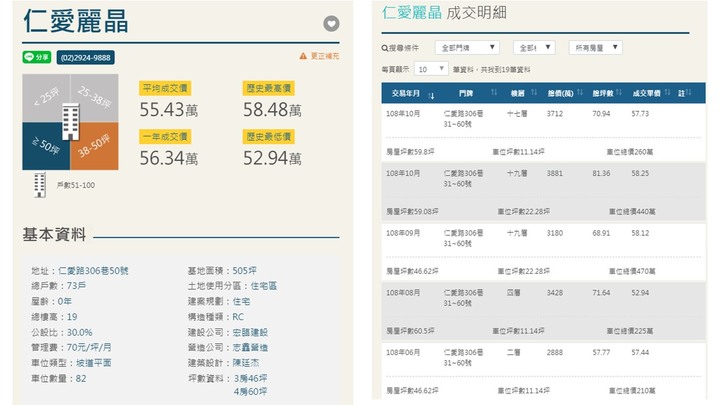Screen dimensions: 720x405
Task: Click the tower icon beside 戶數51-100
Action: click(40, 185)
